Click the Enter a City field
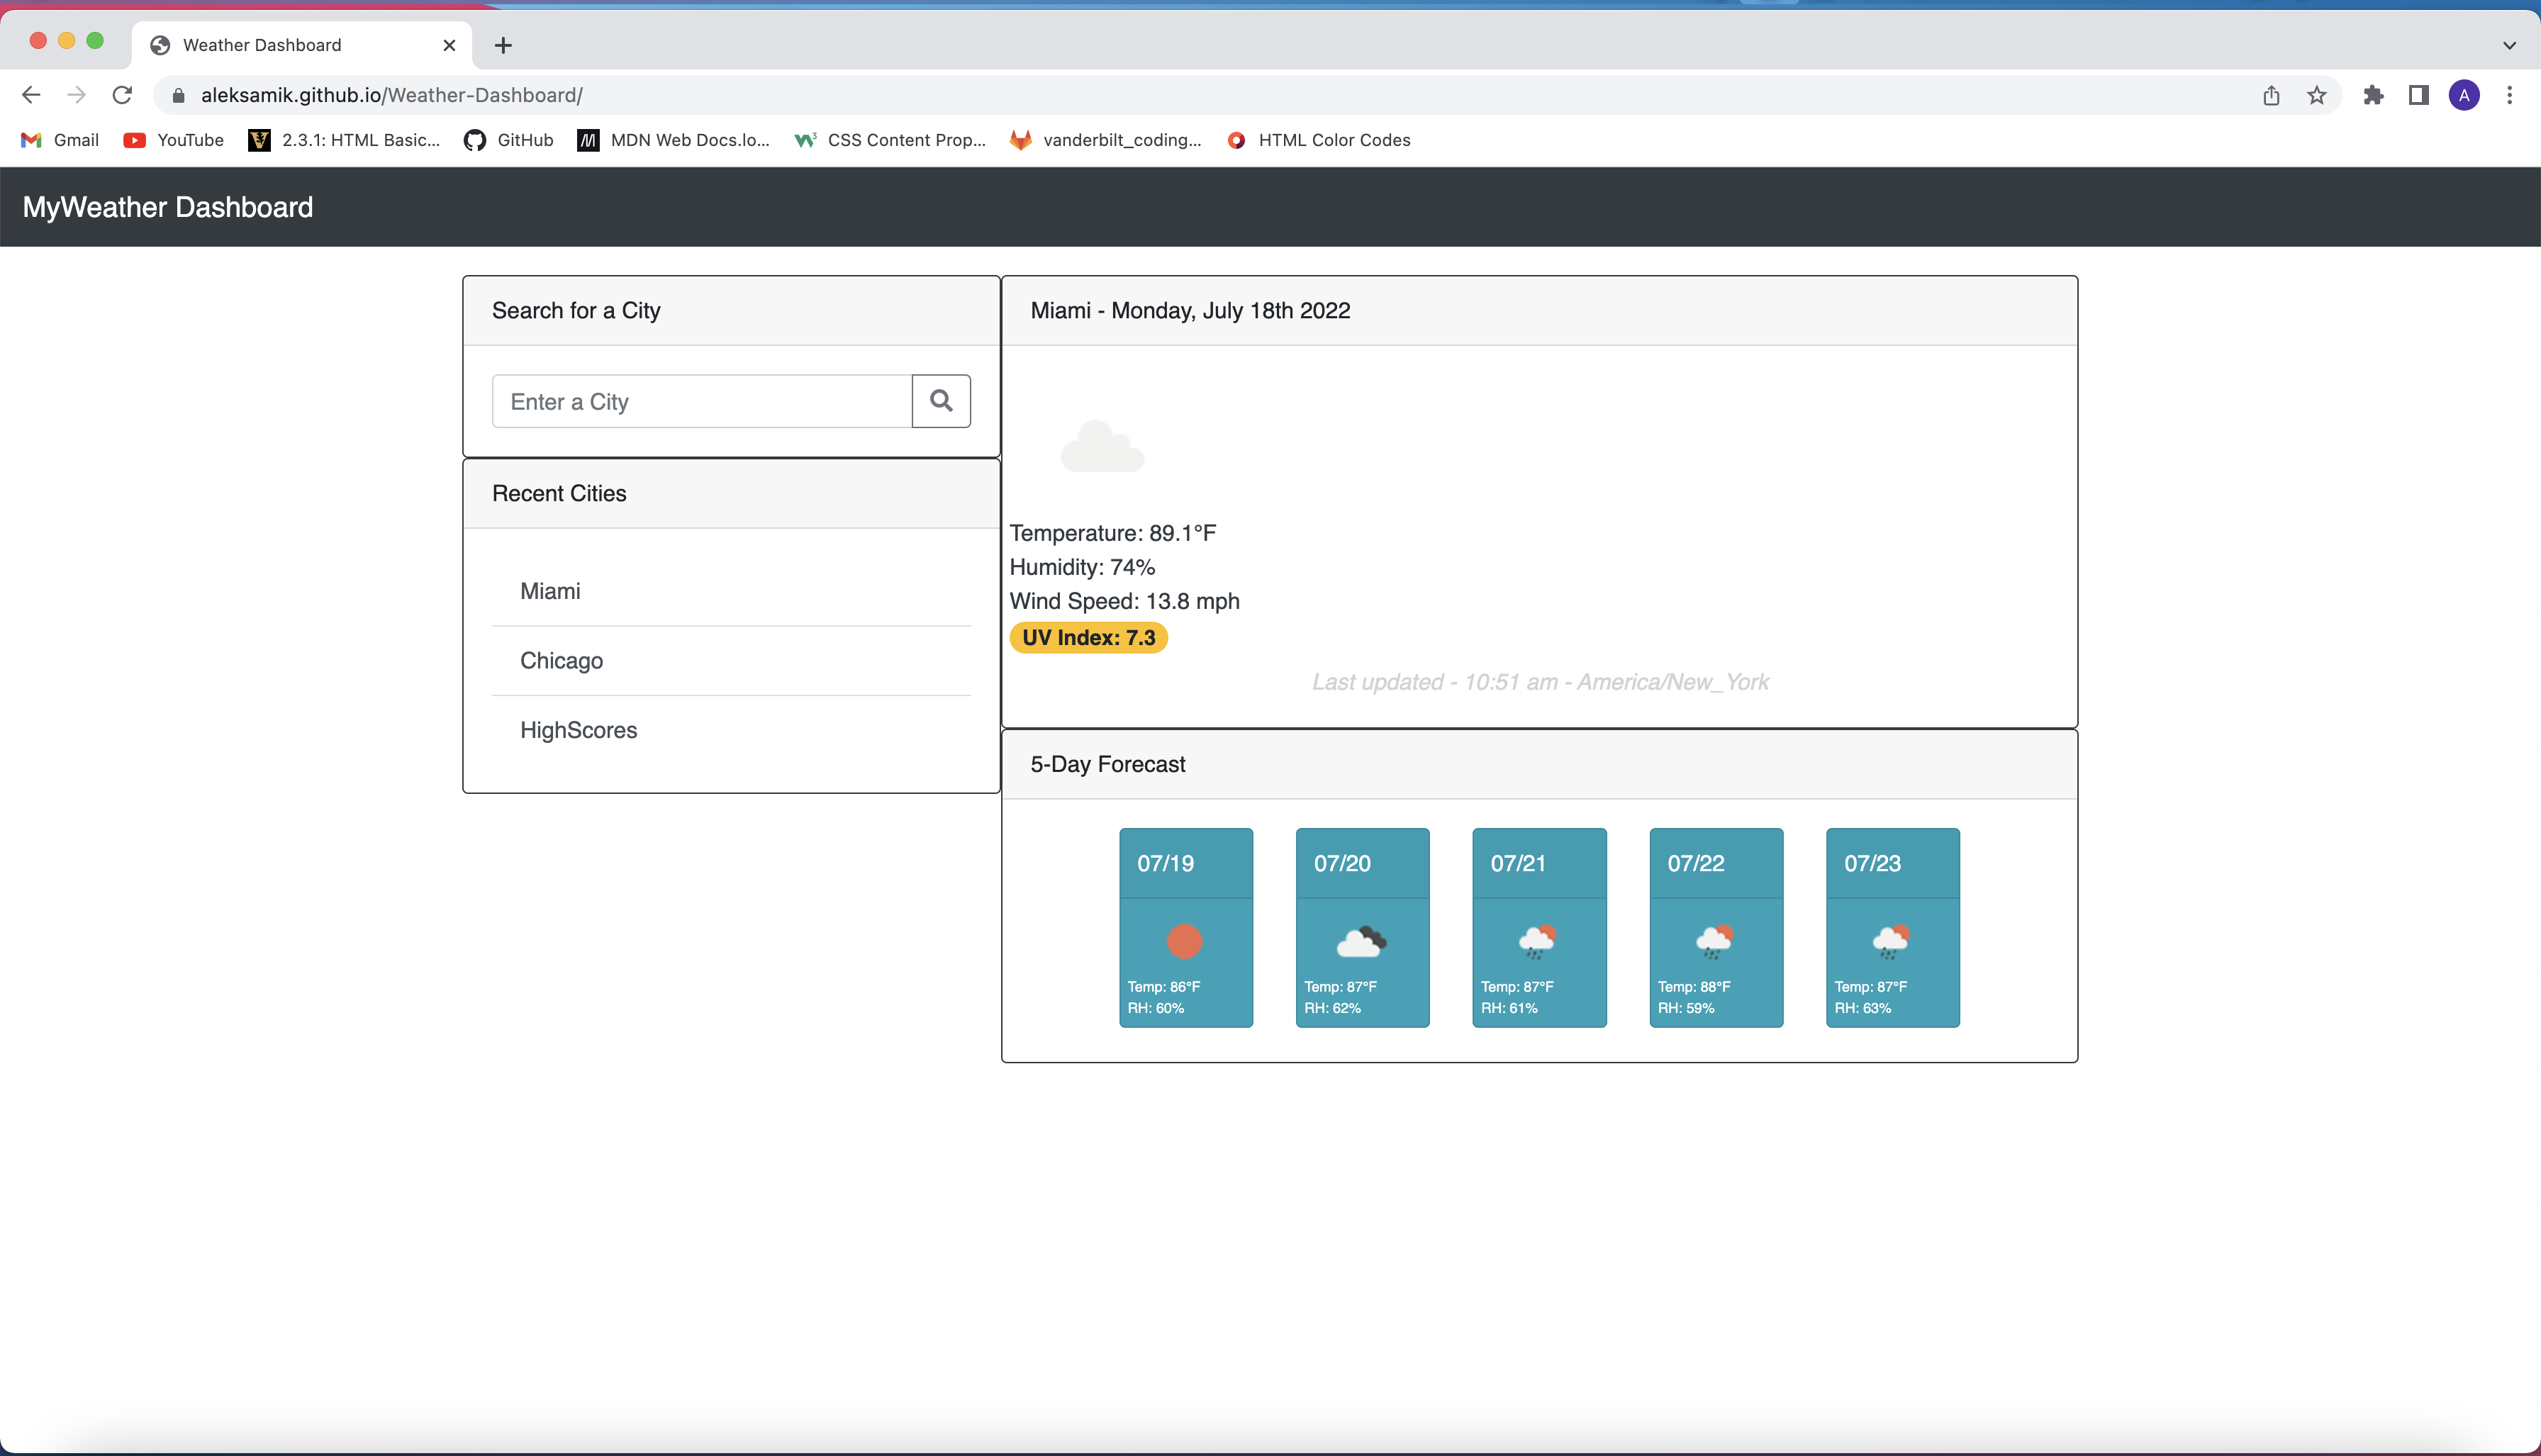2541x1456 pixels. tap(702, 401)
